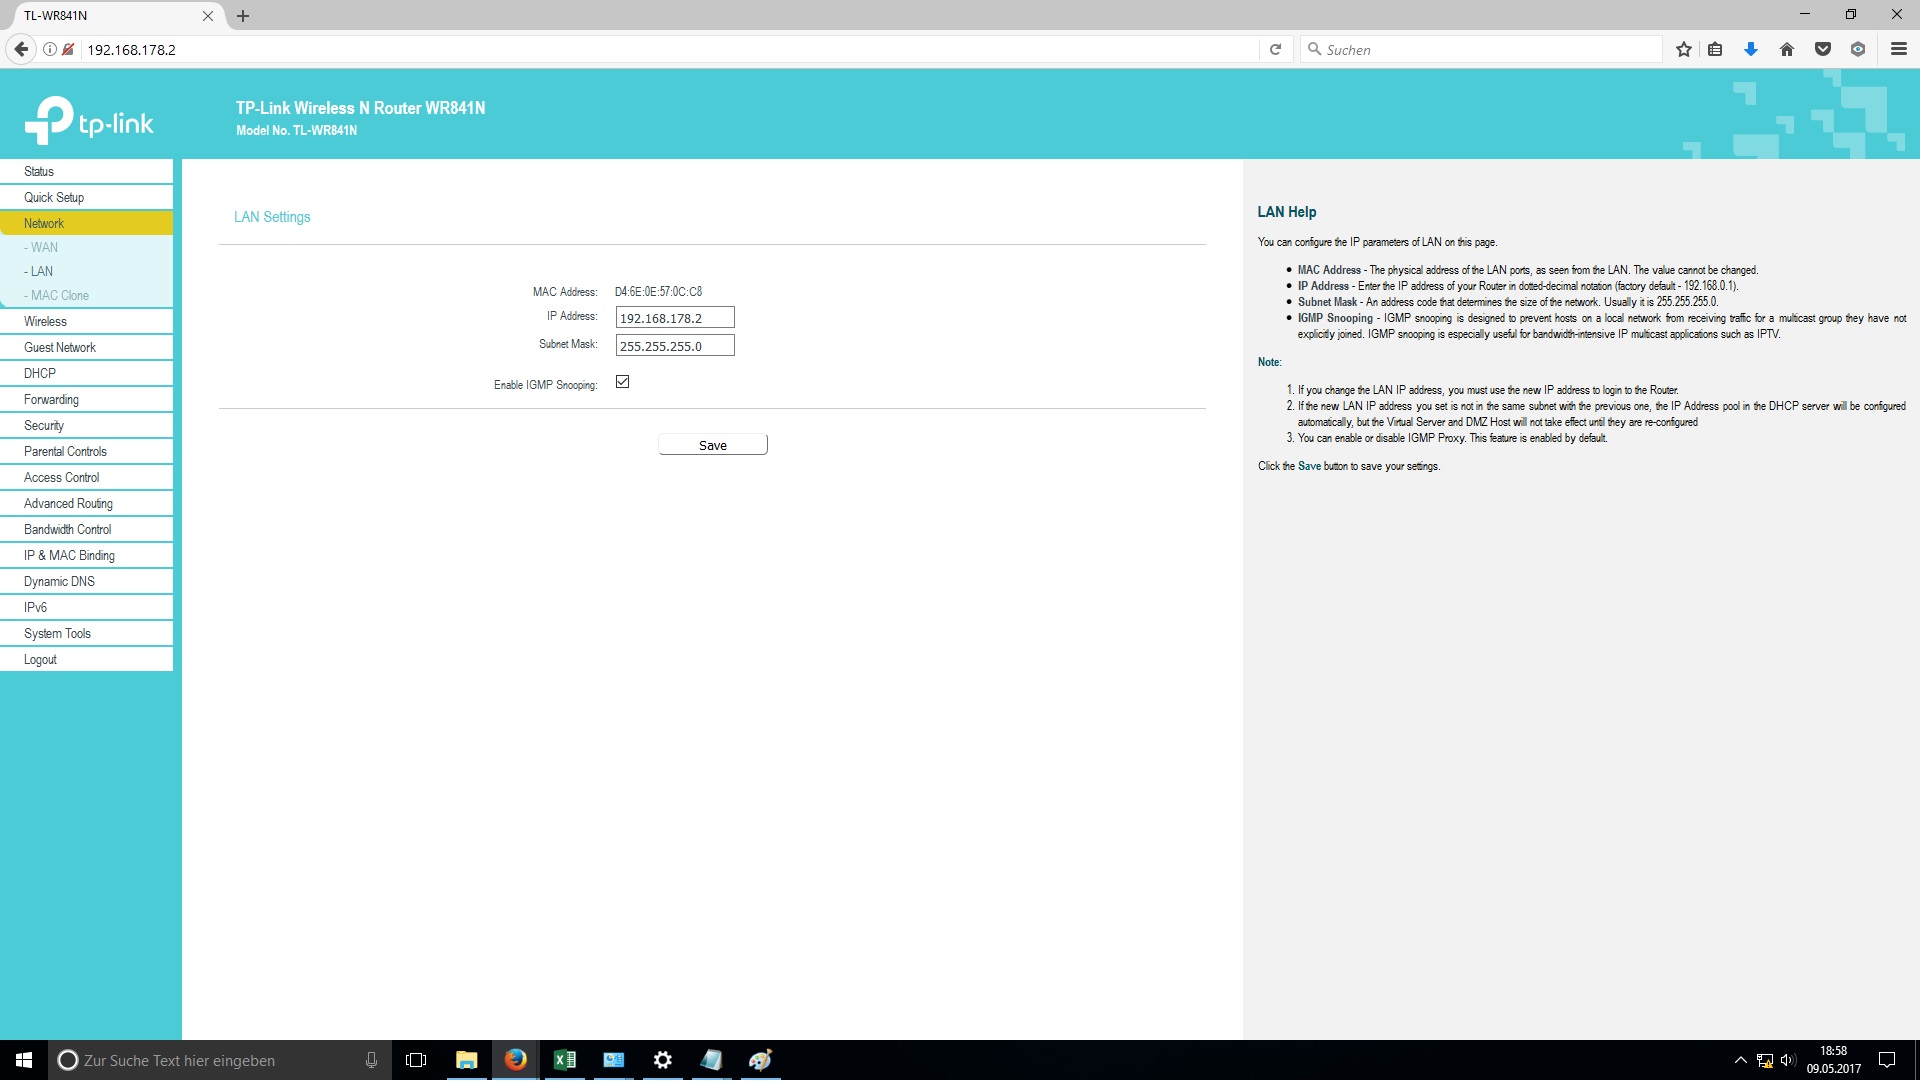Toggle Enable IGMP Snooping checkbox

(622, 382)
